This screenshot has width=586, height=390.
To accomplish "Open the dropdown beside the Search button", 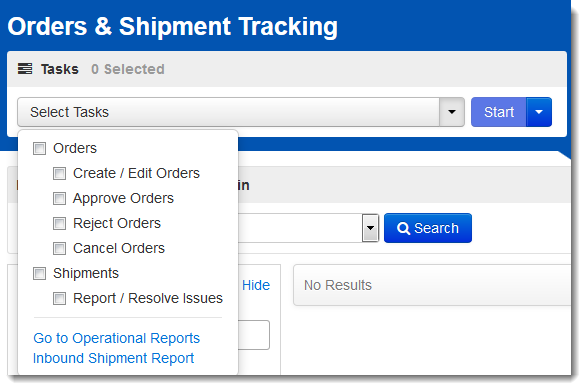I will [370, 228].
